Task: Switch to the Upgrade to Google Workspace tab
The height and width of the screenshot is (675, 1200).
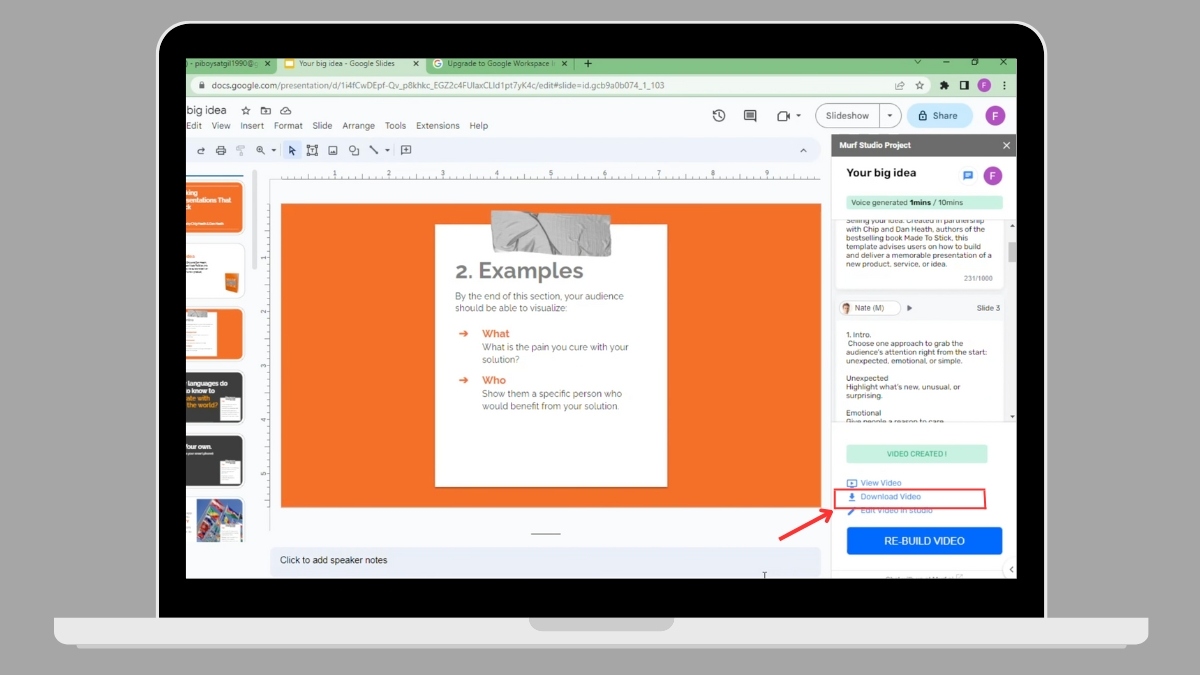Action: coord(500,64)
